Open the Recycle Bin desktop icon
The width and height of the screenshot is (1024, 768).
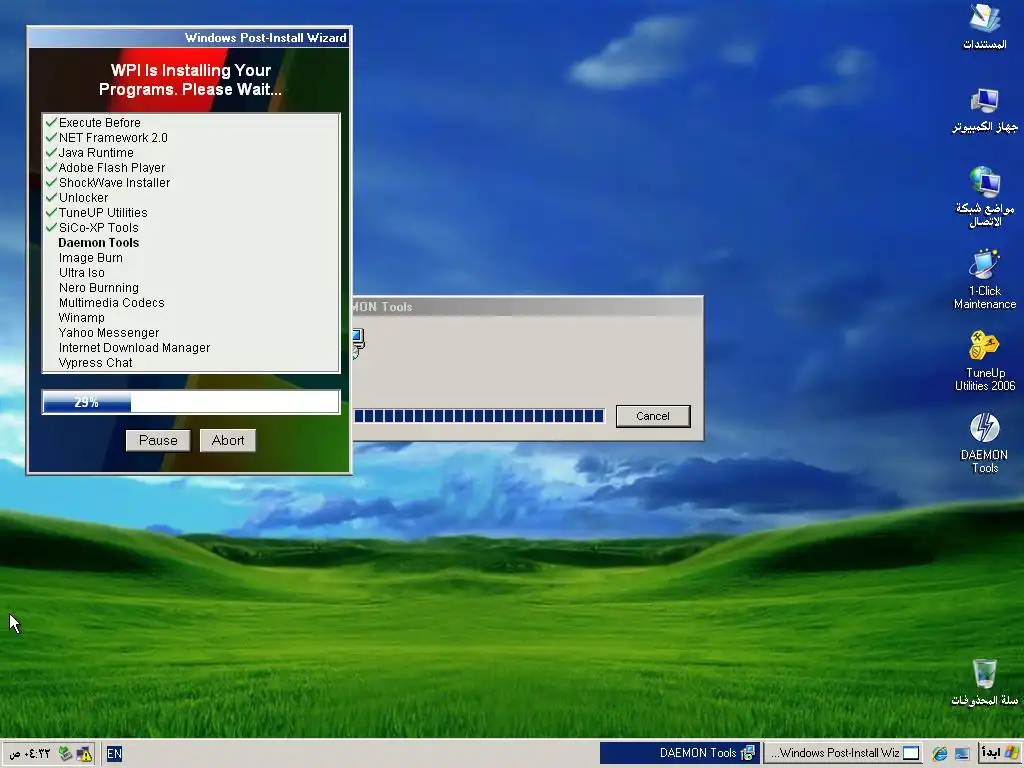click(984, 682)
